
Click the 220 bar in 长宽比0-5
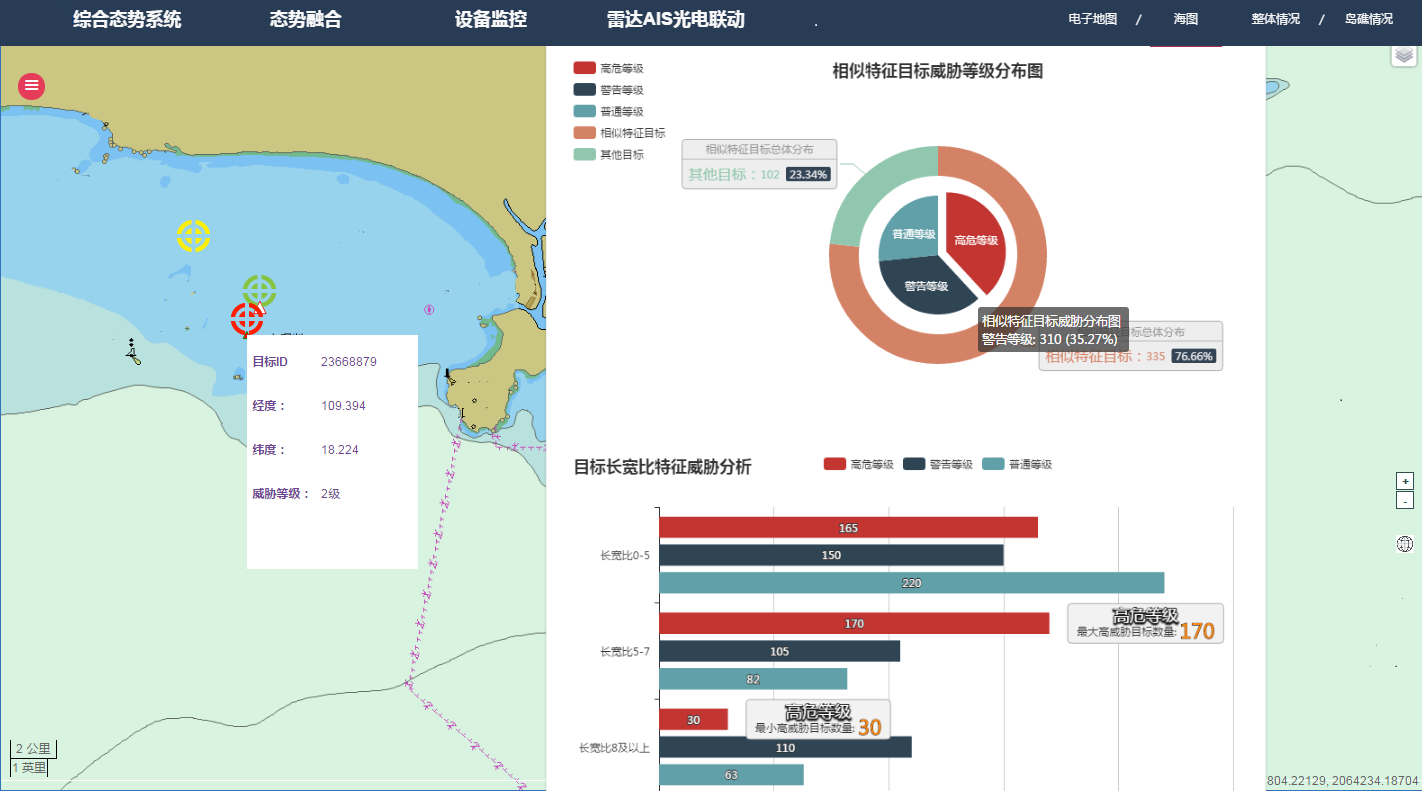tap(911, 583)
